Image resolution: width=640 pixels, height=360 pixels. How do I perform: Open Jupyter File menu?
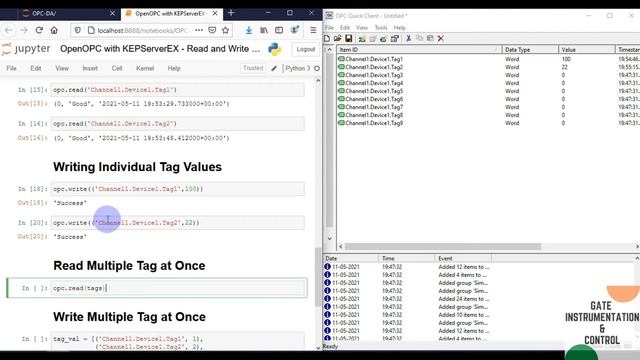[x=11, y=68]
